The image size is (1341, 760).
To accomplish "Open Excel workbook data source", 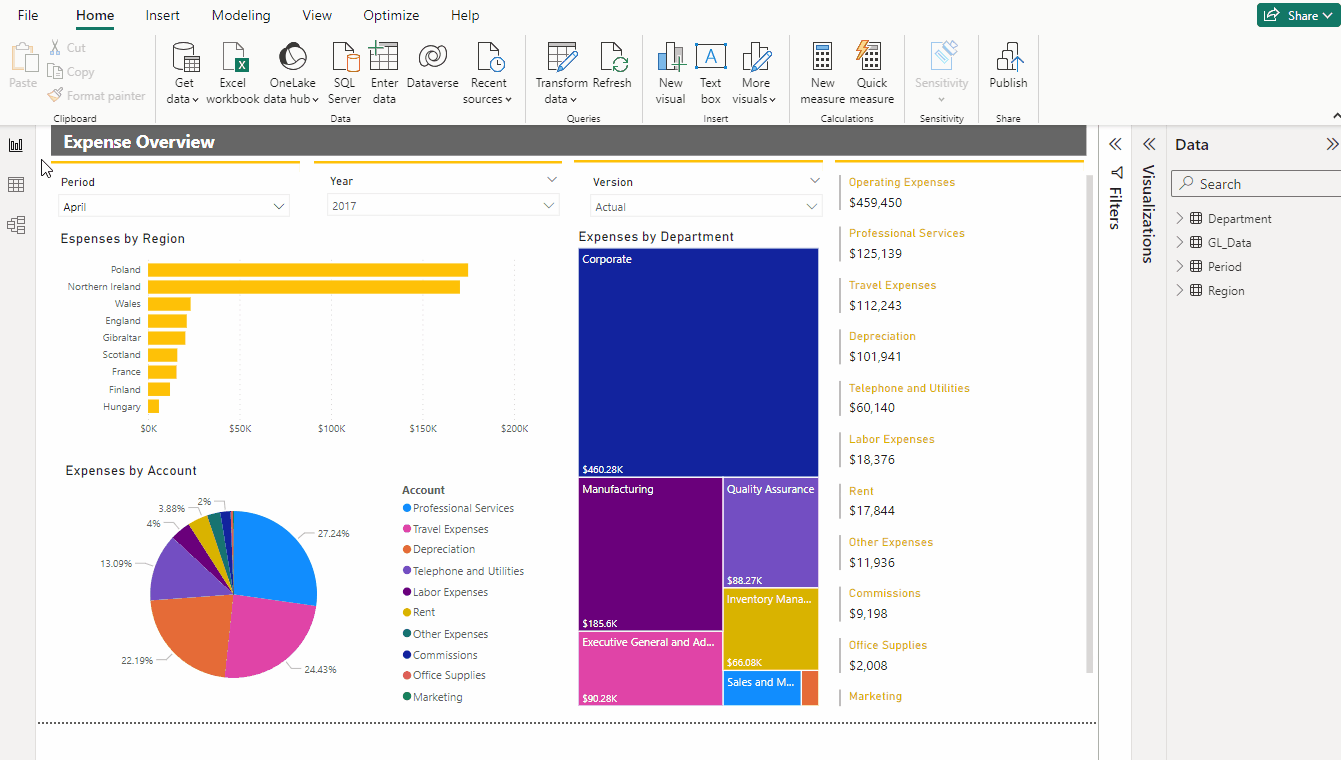I will click(x=233, y=57).
